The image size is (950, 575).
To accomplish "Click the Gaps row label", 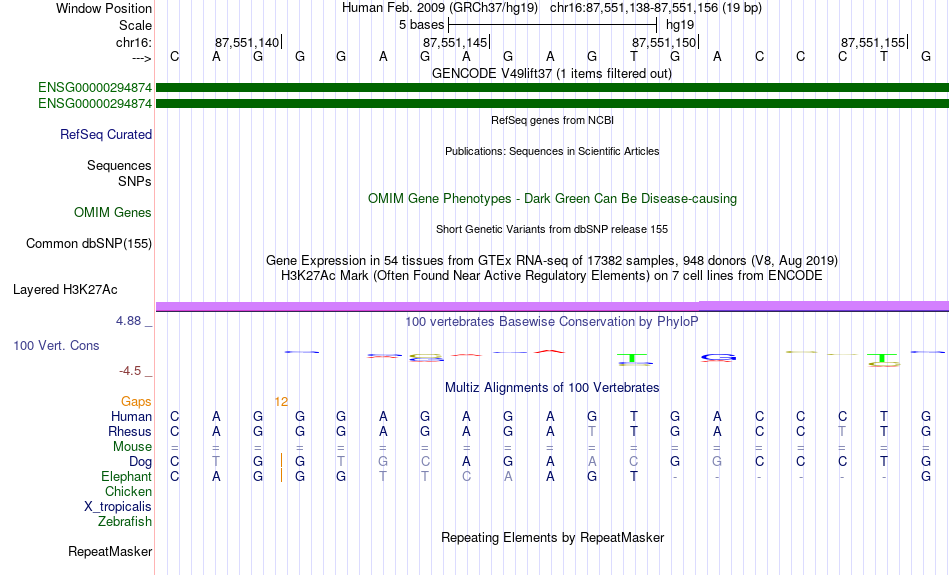I will pyautogui.click(x=136, y=401).
